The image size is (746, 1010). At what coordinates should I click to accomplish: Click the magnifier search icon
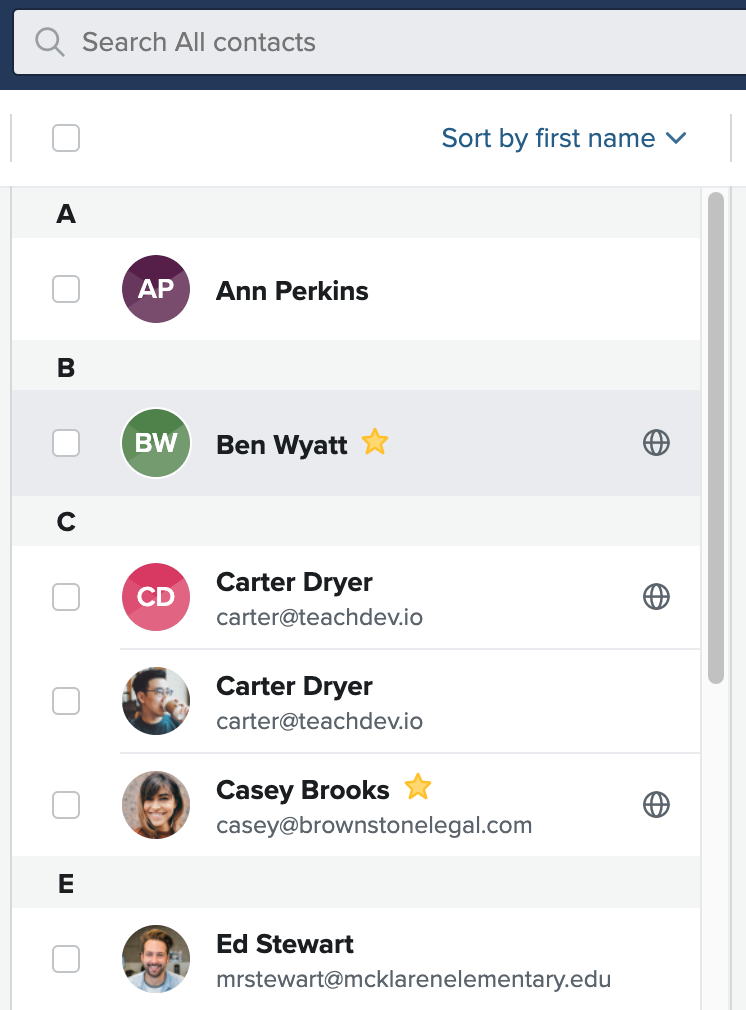(50, 43)
